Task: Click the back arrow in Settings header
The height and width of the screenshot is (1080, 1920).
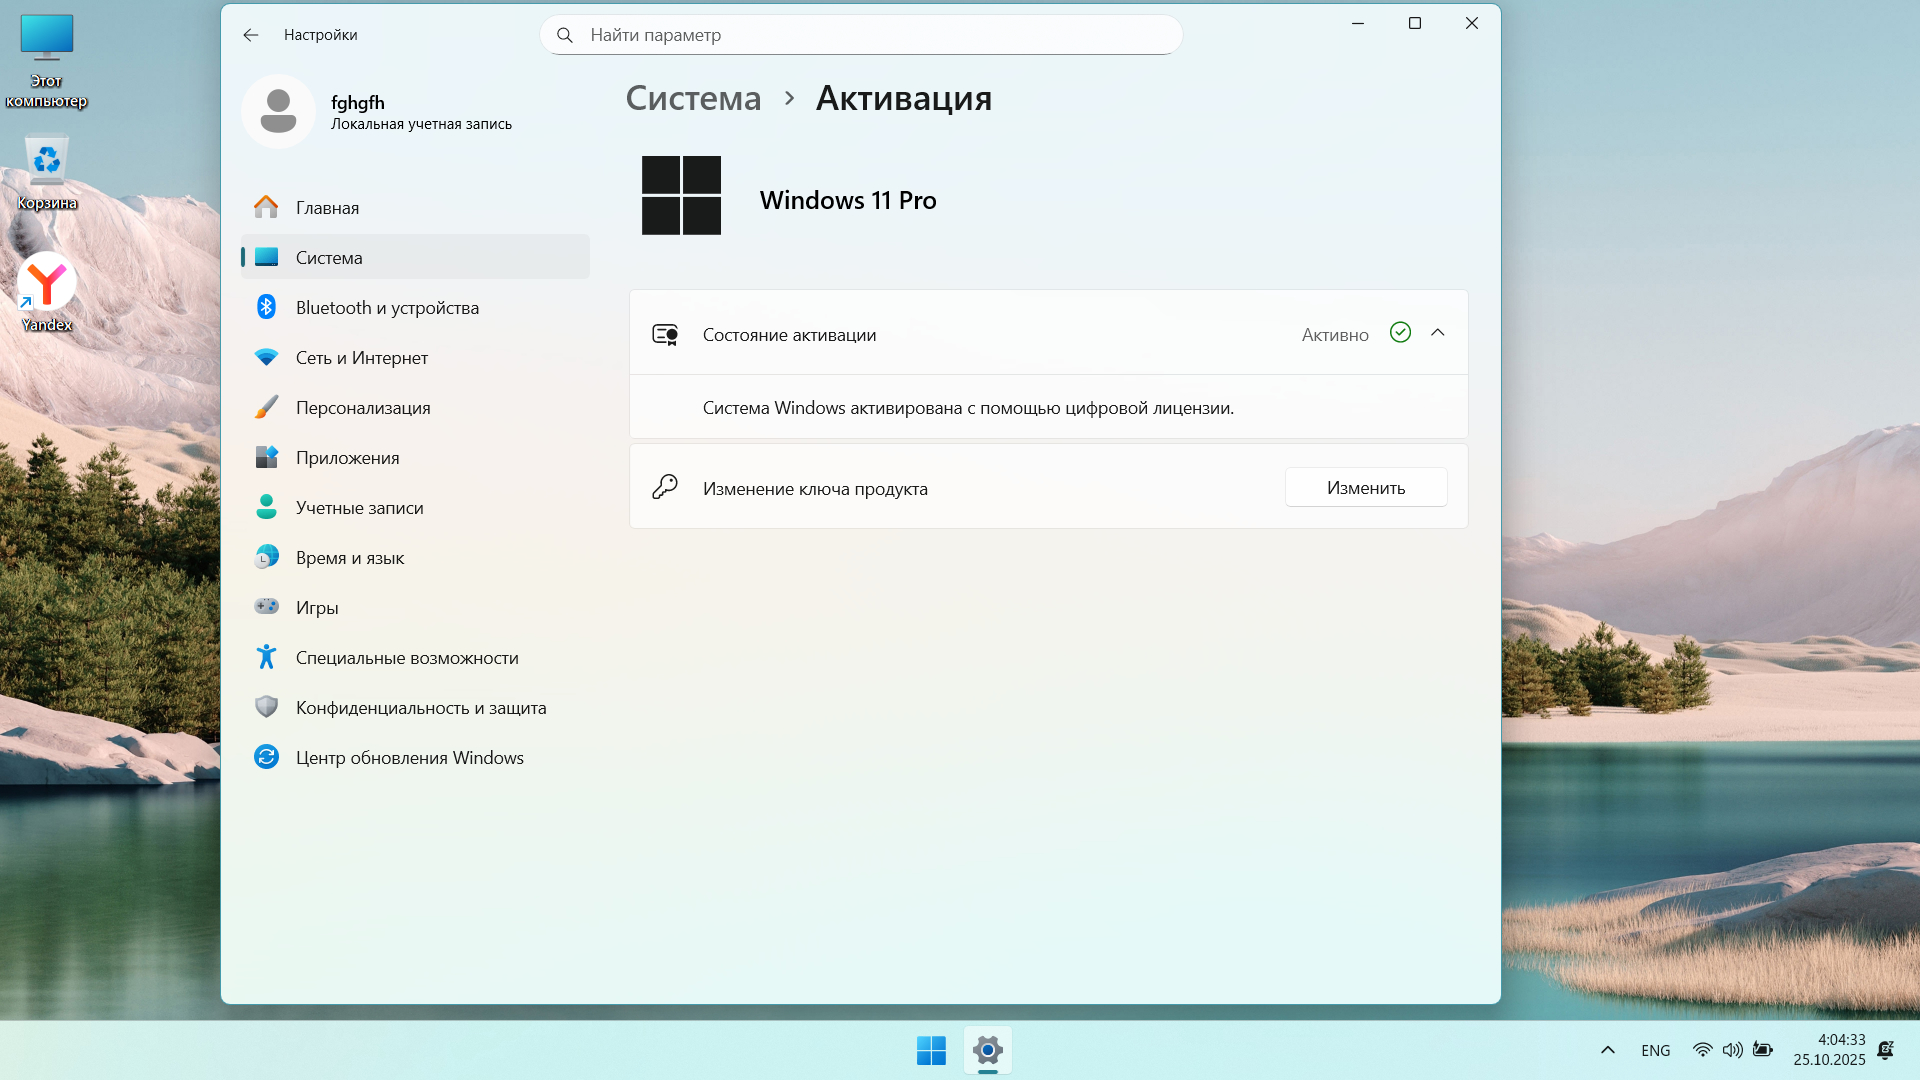Action: (250, 35)
